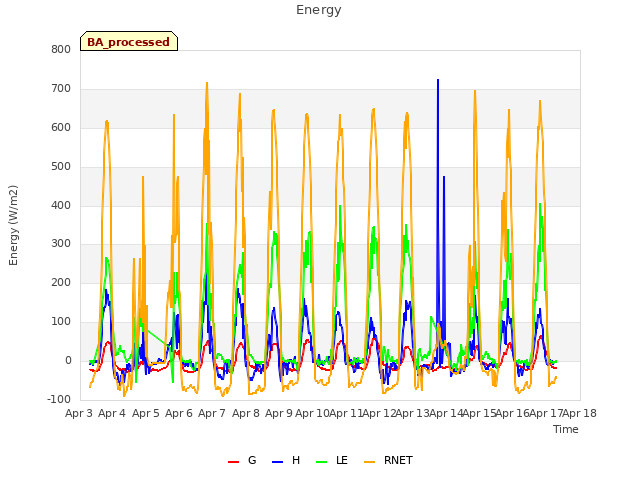Click the 400 y-axis tick value
This screenshot has width=640, height=480.
(x=61, y=205)
